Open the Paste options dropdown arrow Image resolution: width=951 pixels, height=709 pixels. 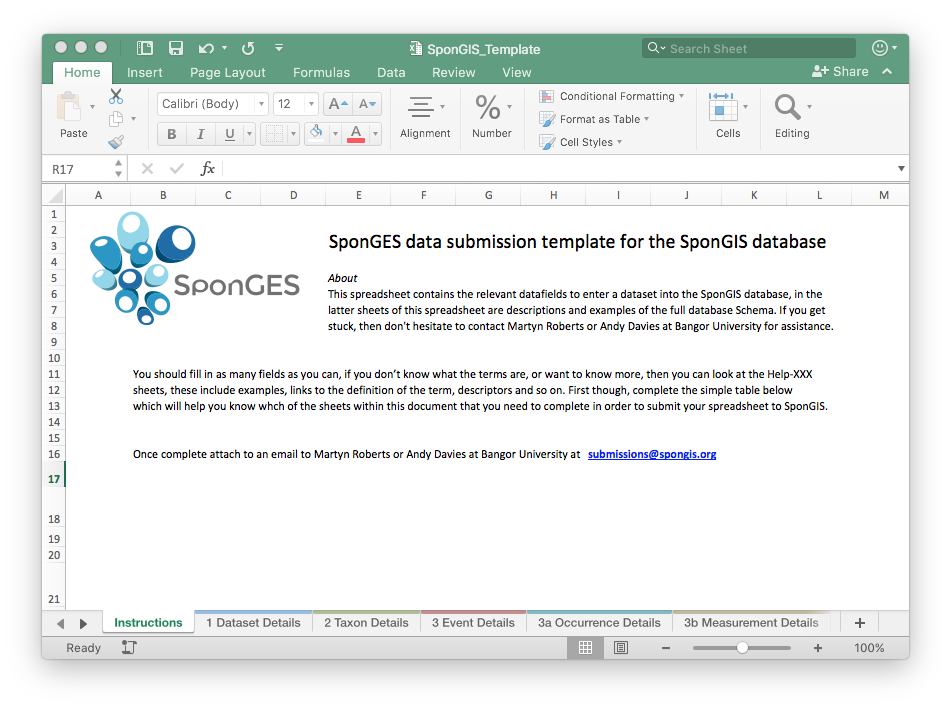[x=92, y=107]
